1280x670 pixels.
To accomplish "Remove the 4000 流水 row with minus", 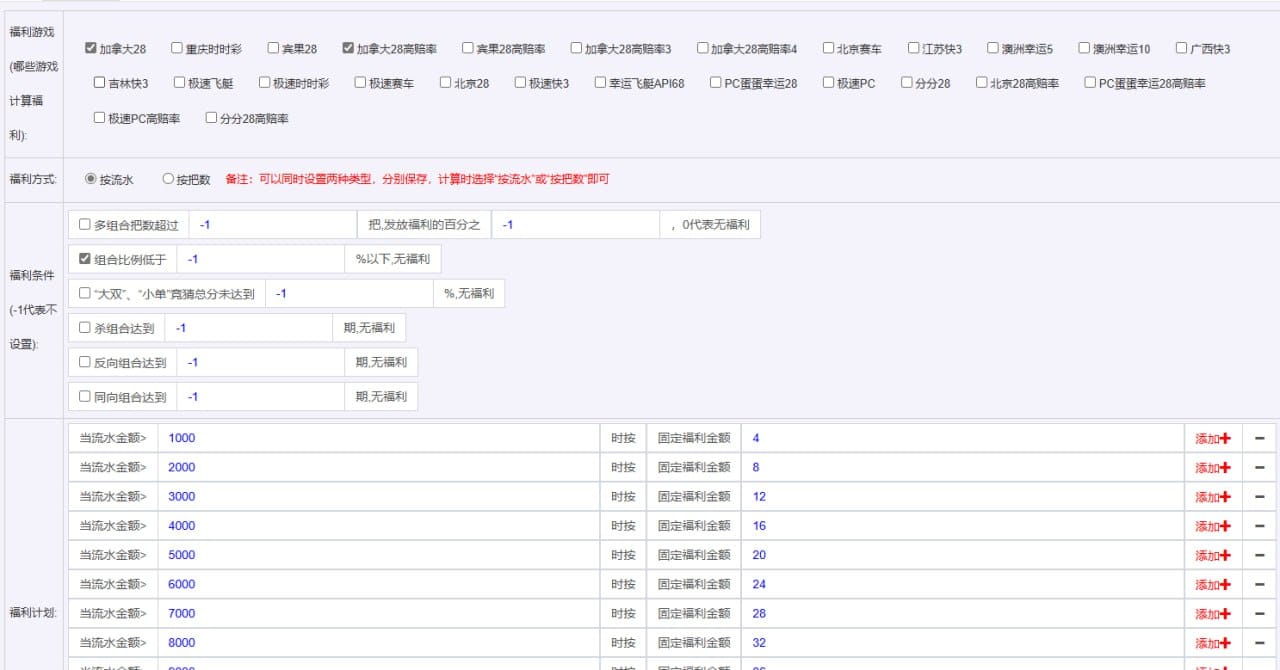I will pyautogui.click(x=1259, y=526).
